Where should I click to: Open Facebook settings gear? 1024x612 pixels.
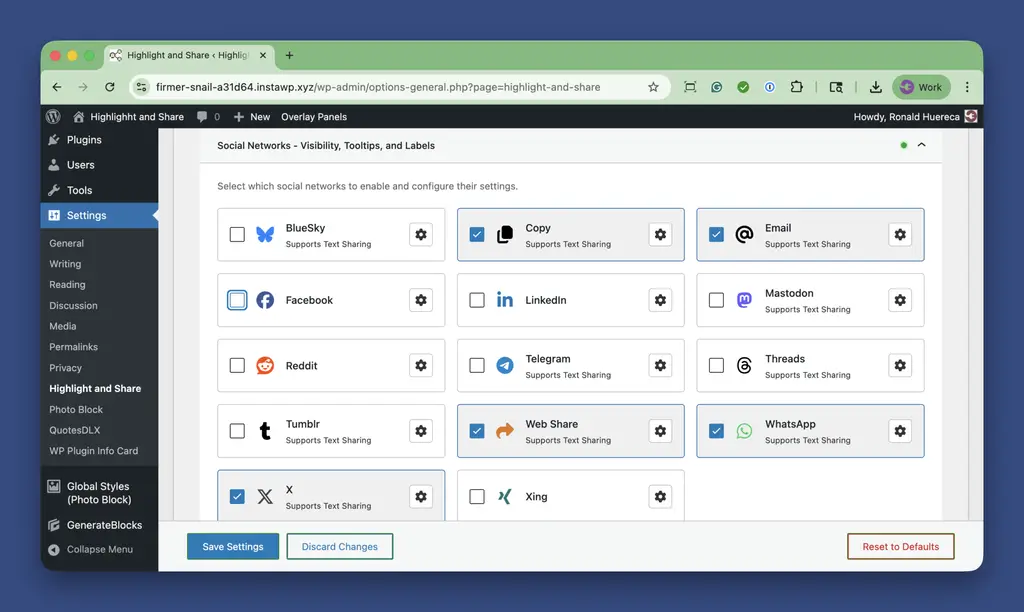point(421,300)
